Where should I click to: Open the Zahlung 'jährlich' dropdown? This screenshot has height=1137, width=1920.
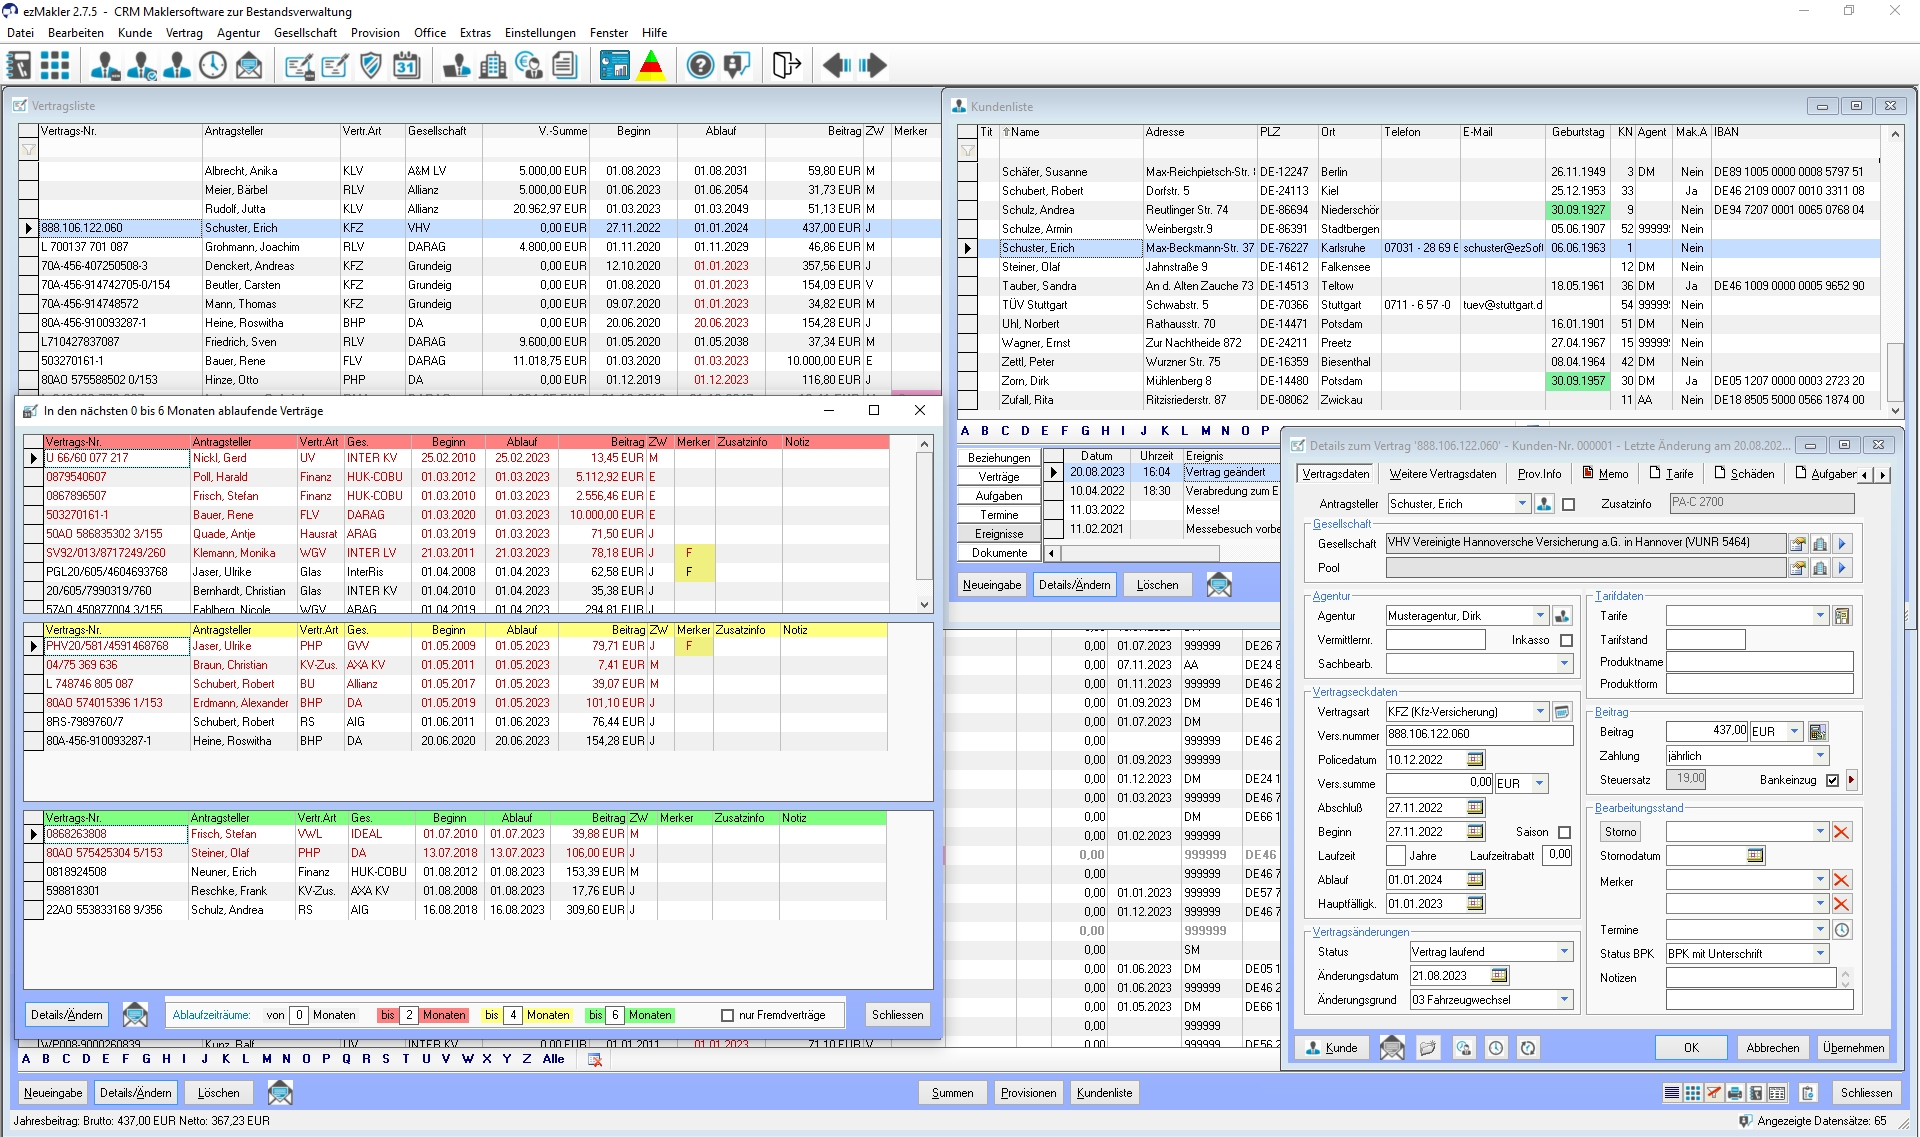click(x=1820, y=756)
